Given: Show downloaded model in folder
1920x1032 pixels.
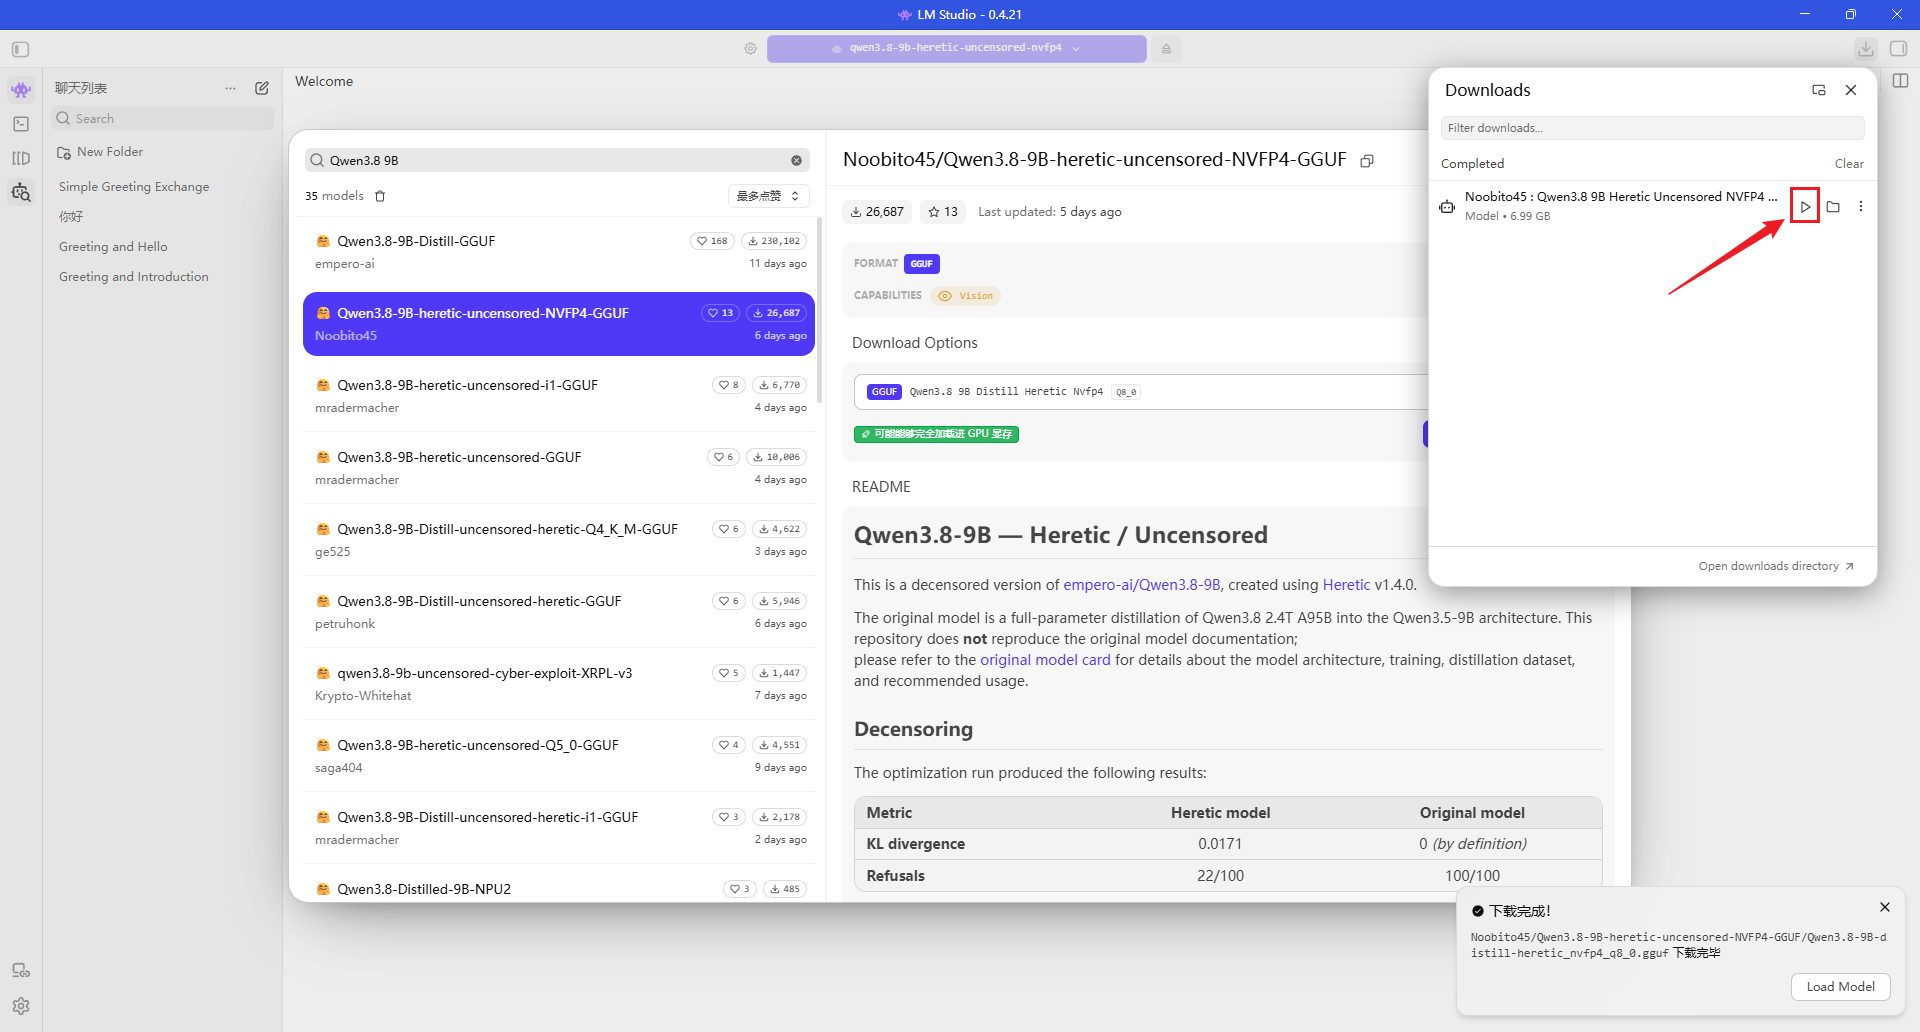Looking at the screenshot, I should pyautogui.click(x=1833, y=207).
